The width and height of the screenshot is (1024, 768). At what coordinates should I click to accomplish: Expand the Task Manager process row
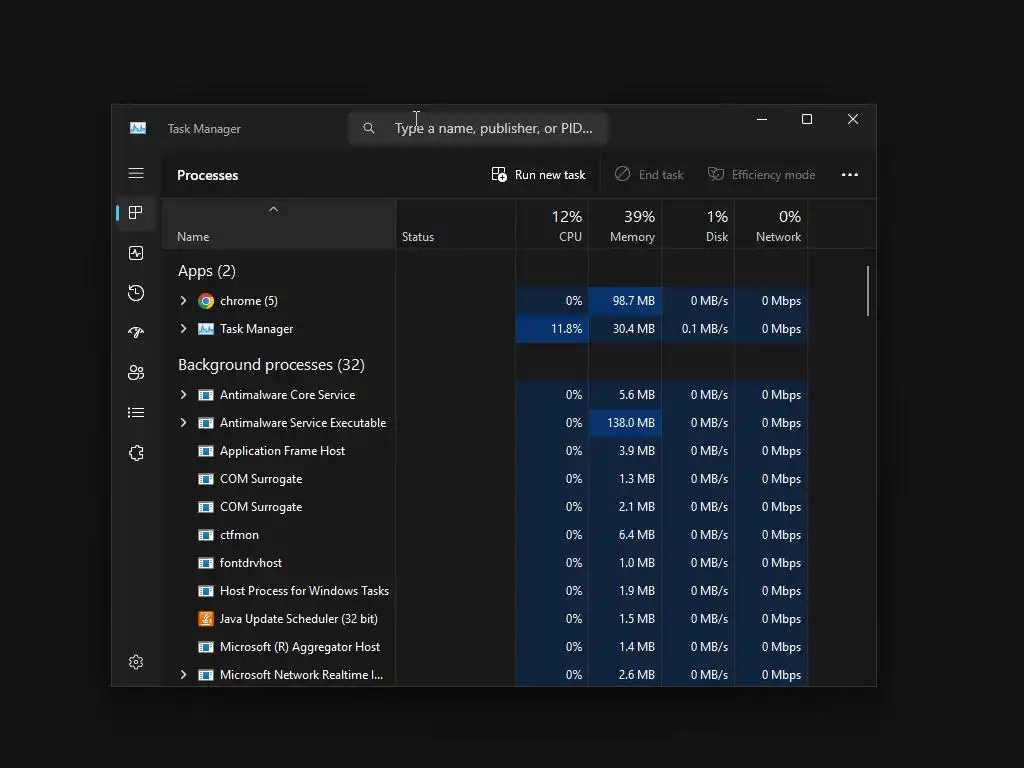184,328
